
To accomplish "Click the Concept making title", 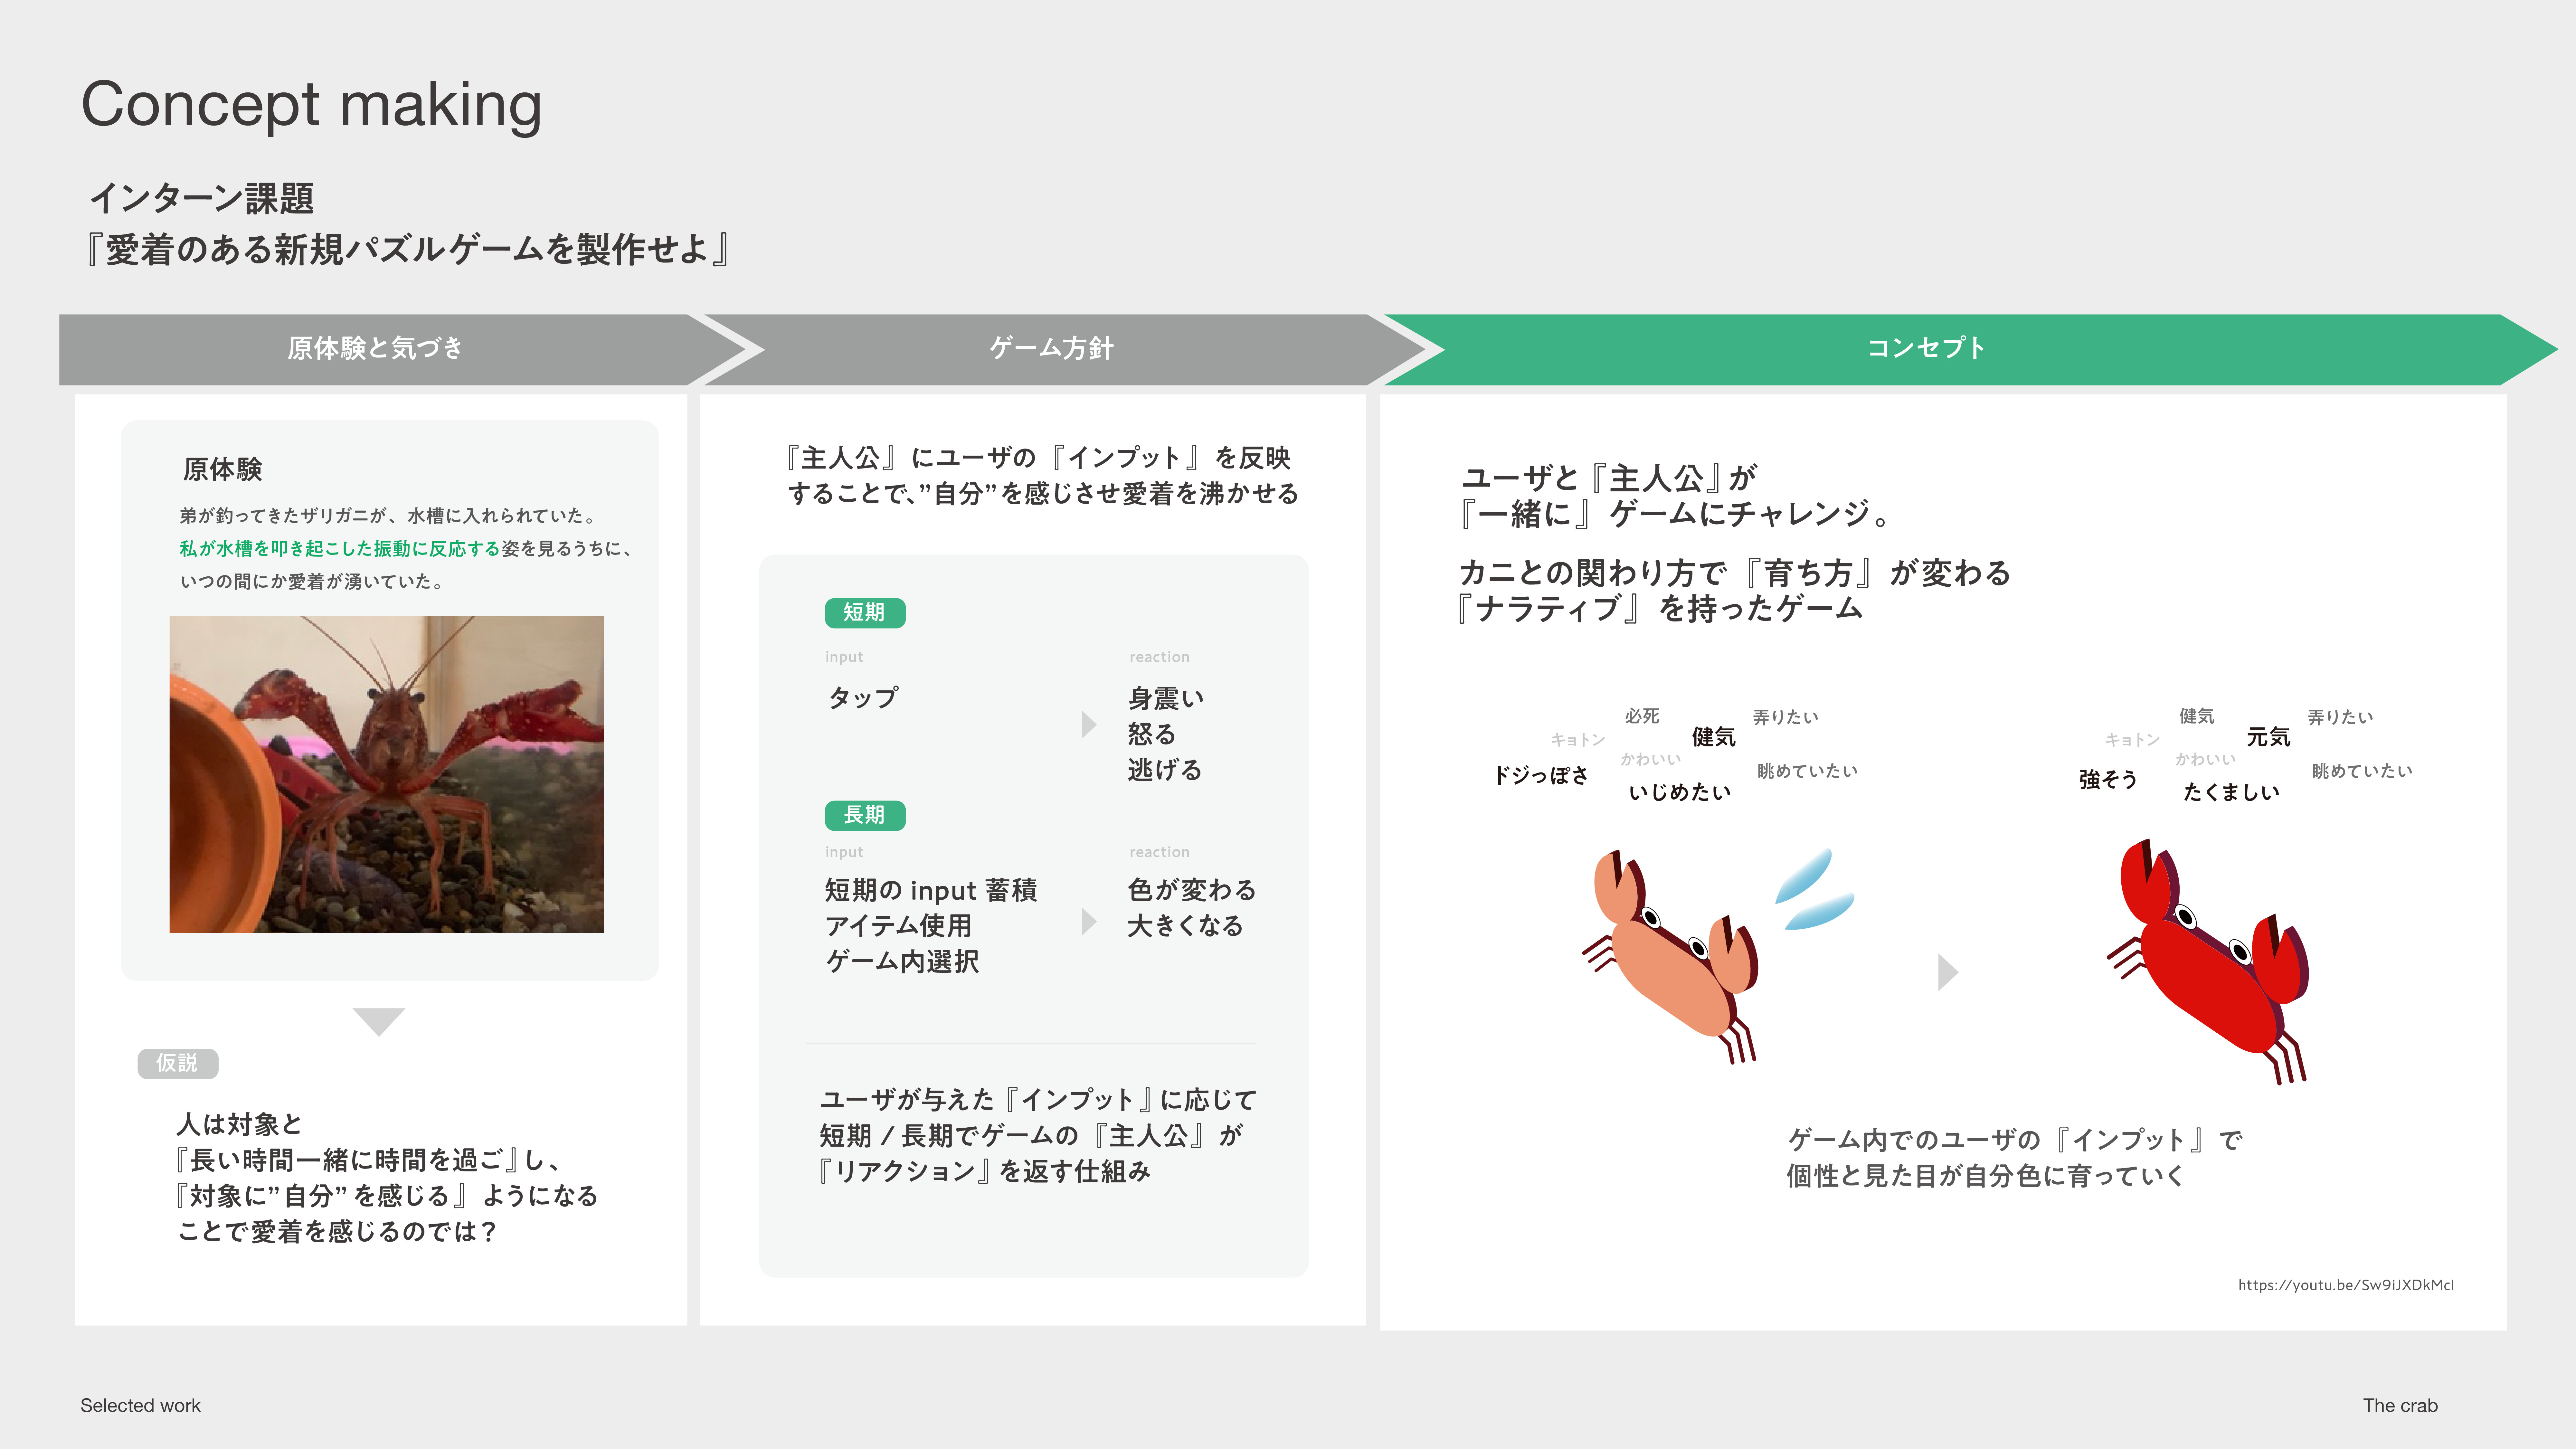I will click(311, 104).
